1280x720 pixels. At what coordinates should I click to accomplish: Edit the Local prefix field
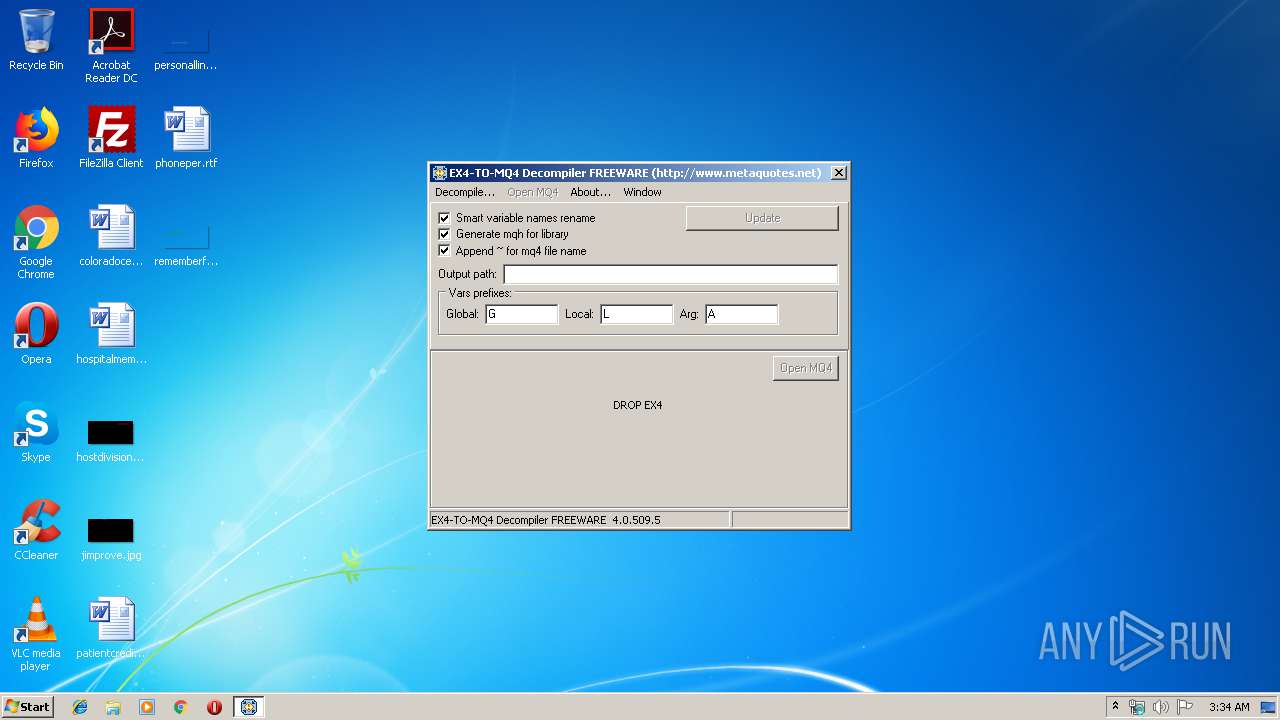636,314
